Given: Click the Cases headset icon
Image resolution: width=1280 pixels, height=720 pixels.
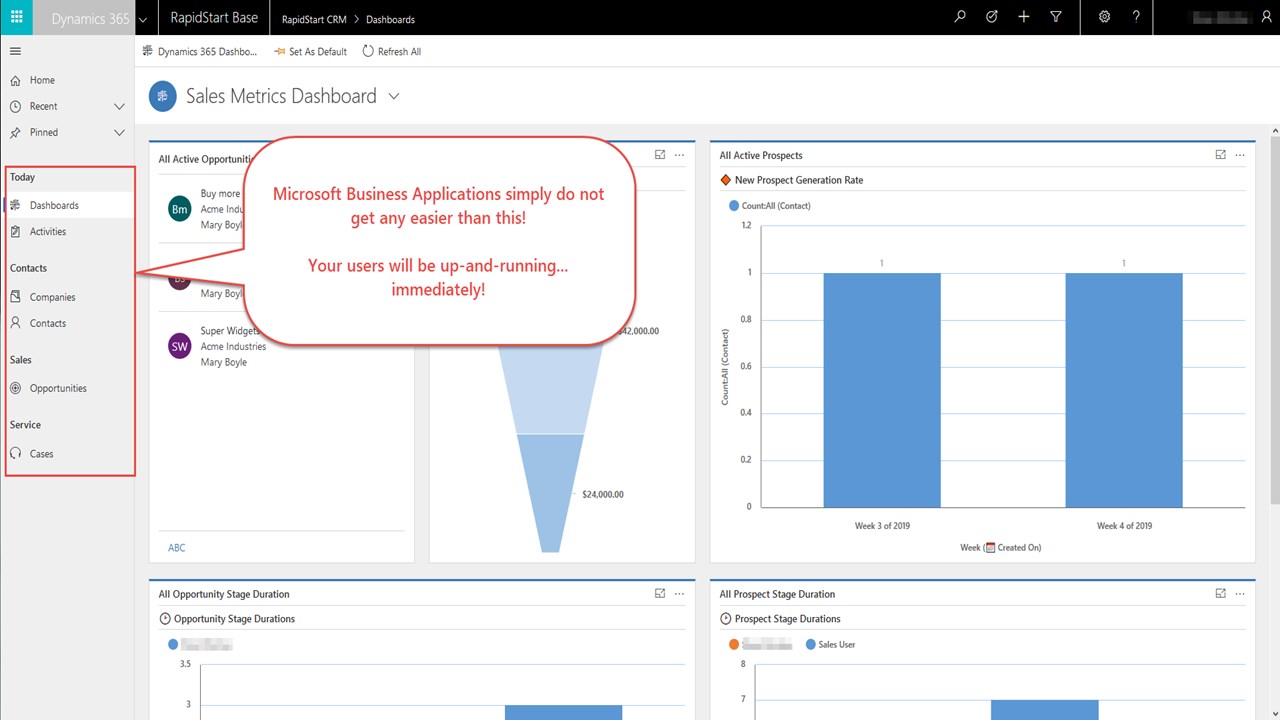Looking at the screenshot, I should (15, 453).
